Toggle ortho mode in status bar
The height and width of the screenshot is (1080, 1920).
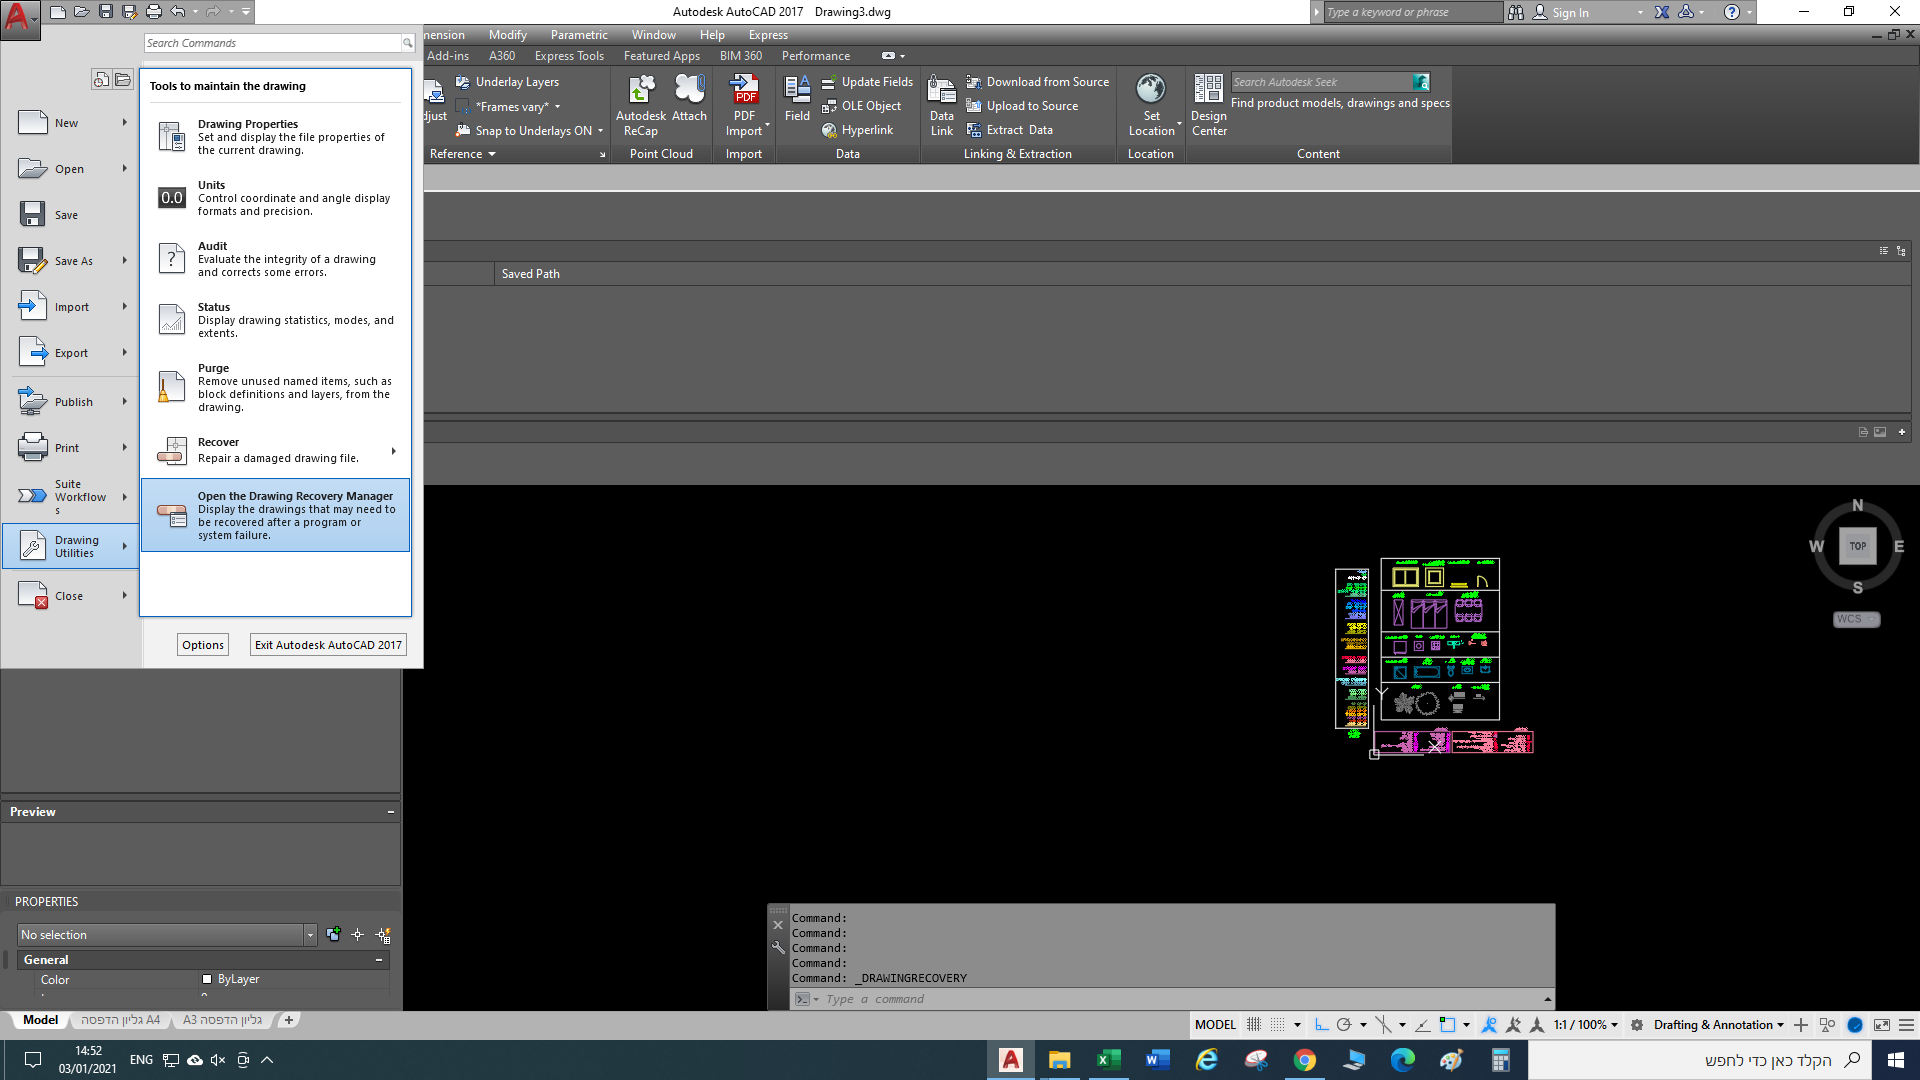[x=1321, y=1024]
